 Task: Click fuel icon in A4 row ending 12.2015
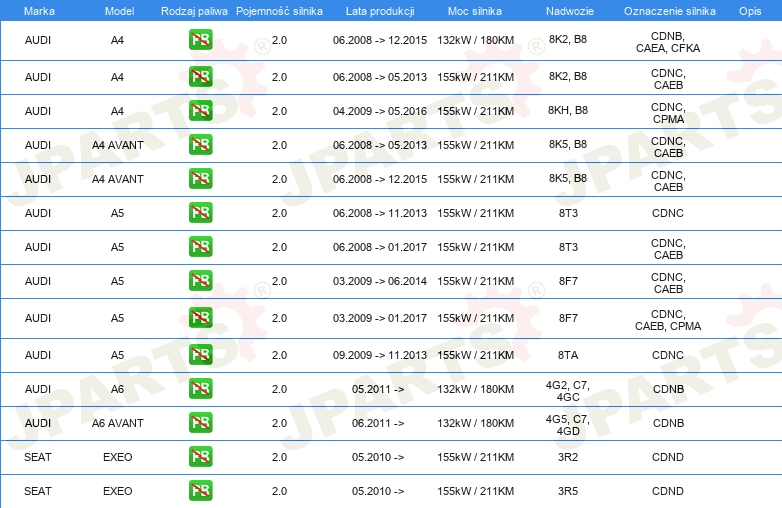(200, 40)
